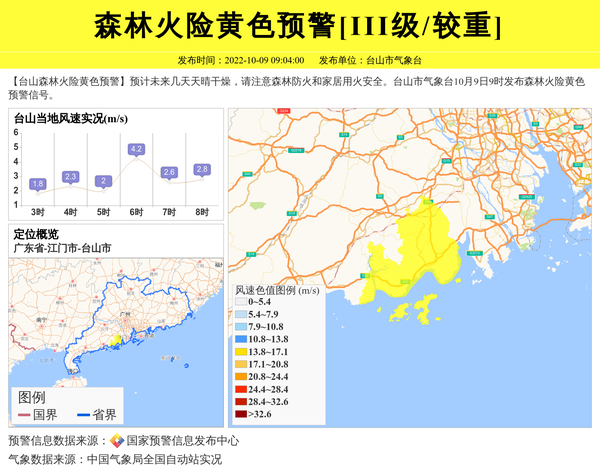Select the 0~5.4 wind speed color swatch

click(x=241, y=301)
